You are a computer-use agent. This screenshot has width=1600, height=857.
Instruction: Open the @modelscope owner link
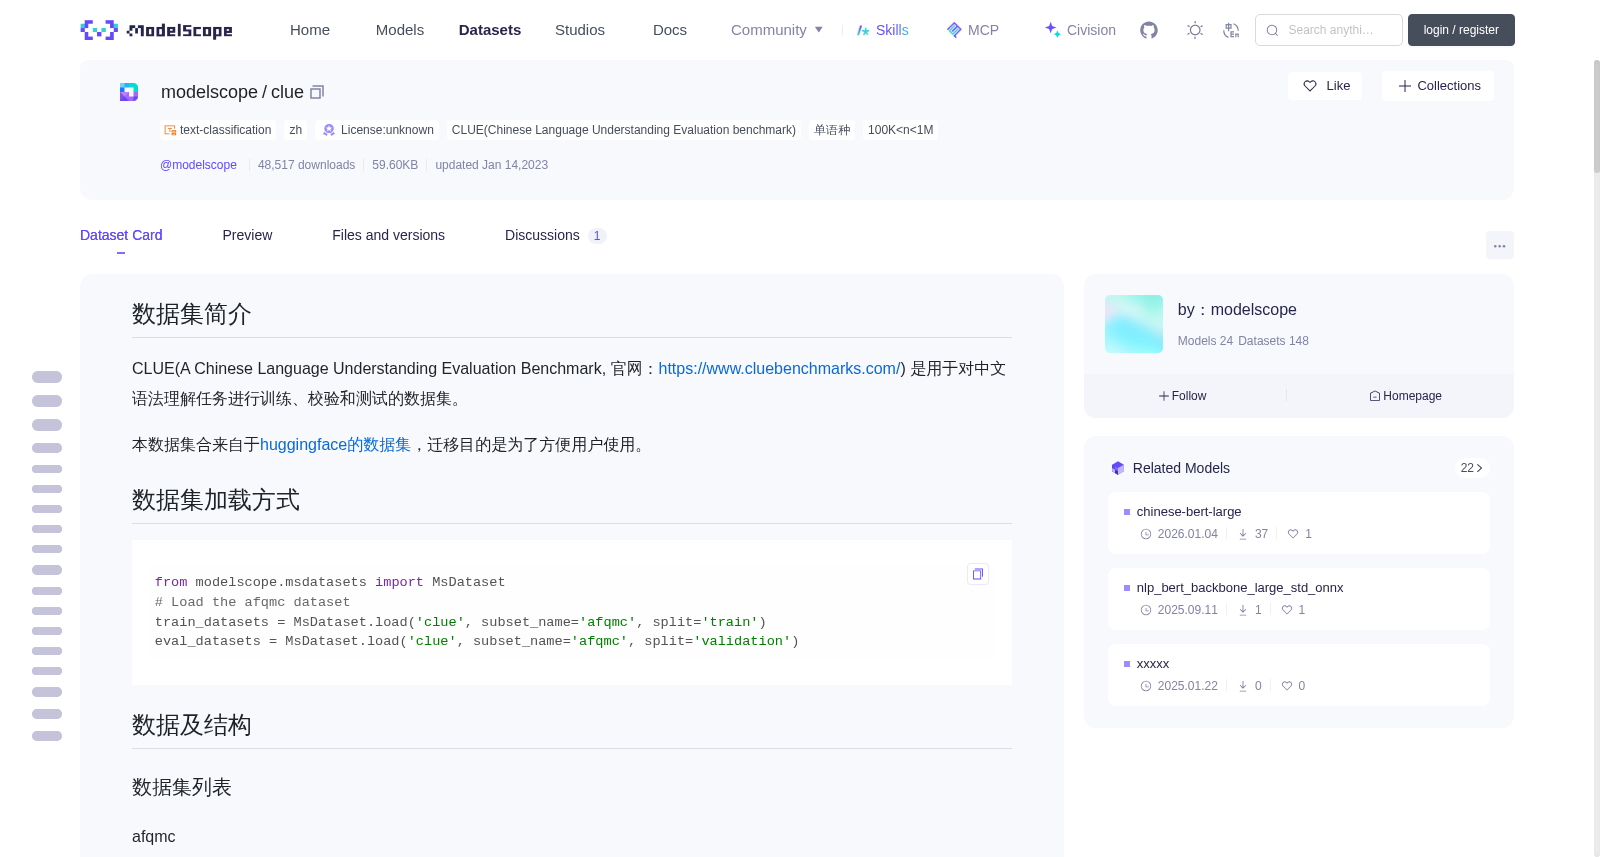point(198,165)
